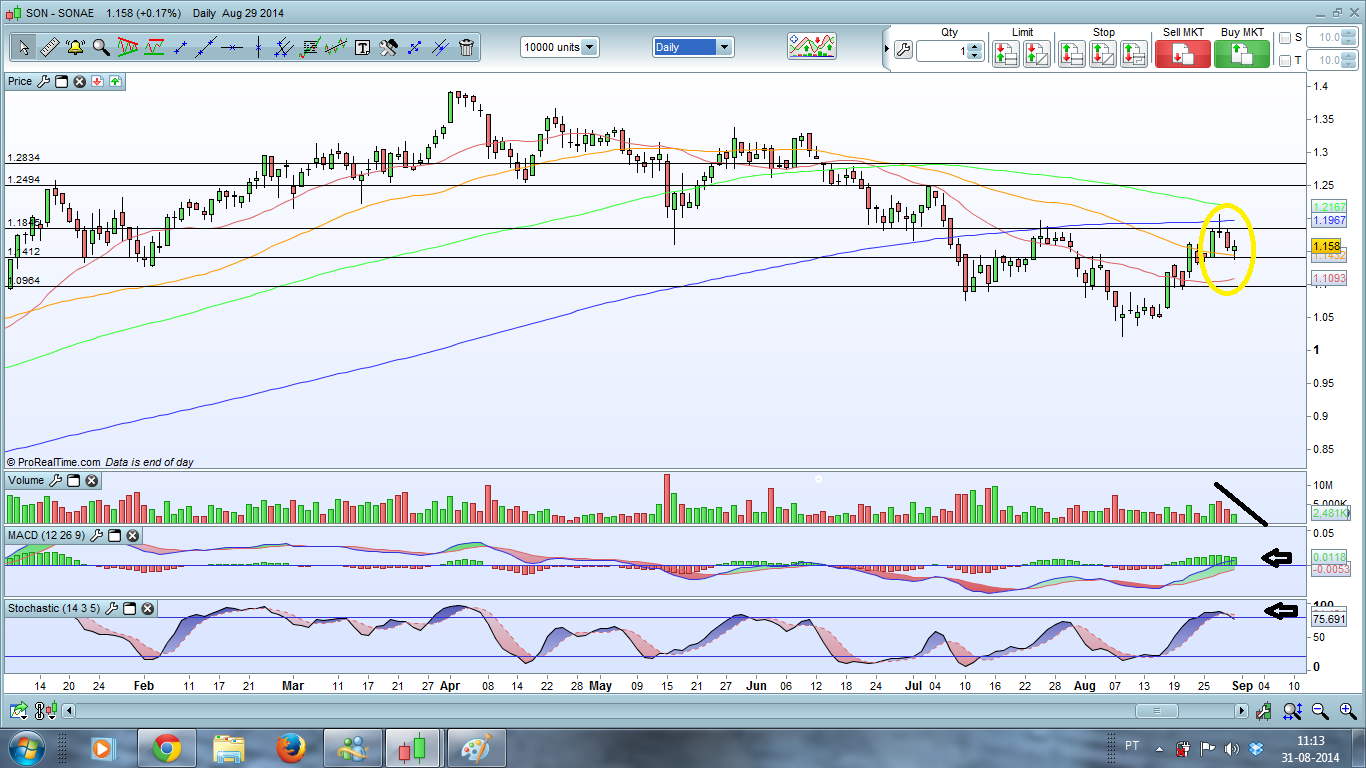Image resolution: width=1366 pixels, height=768 pixels.
Task: Enable the S checkbox
Action: [1285, 38]
